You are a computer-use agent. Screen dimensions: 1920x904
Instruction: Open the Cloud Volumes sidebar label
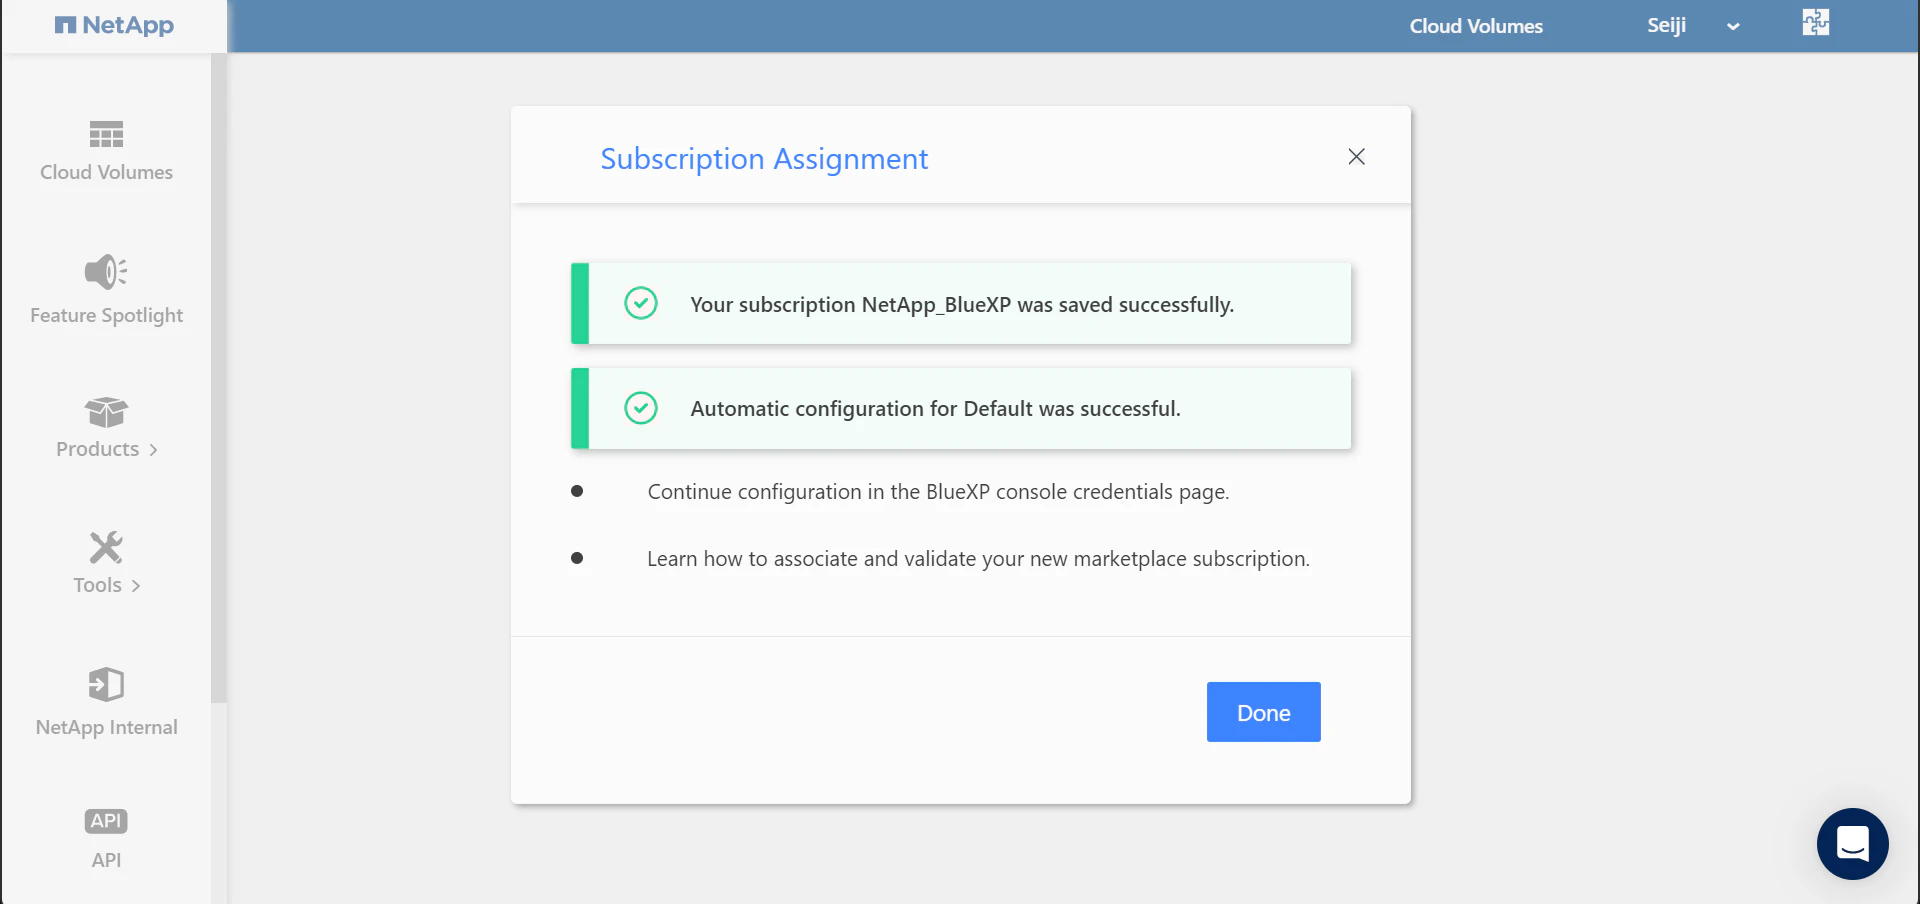pyautogui.click(x=106, y=172)
